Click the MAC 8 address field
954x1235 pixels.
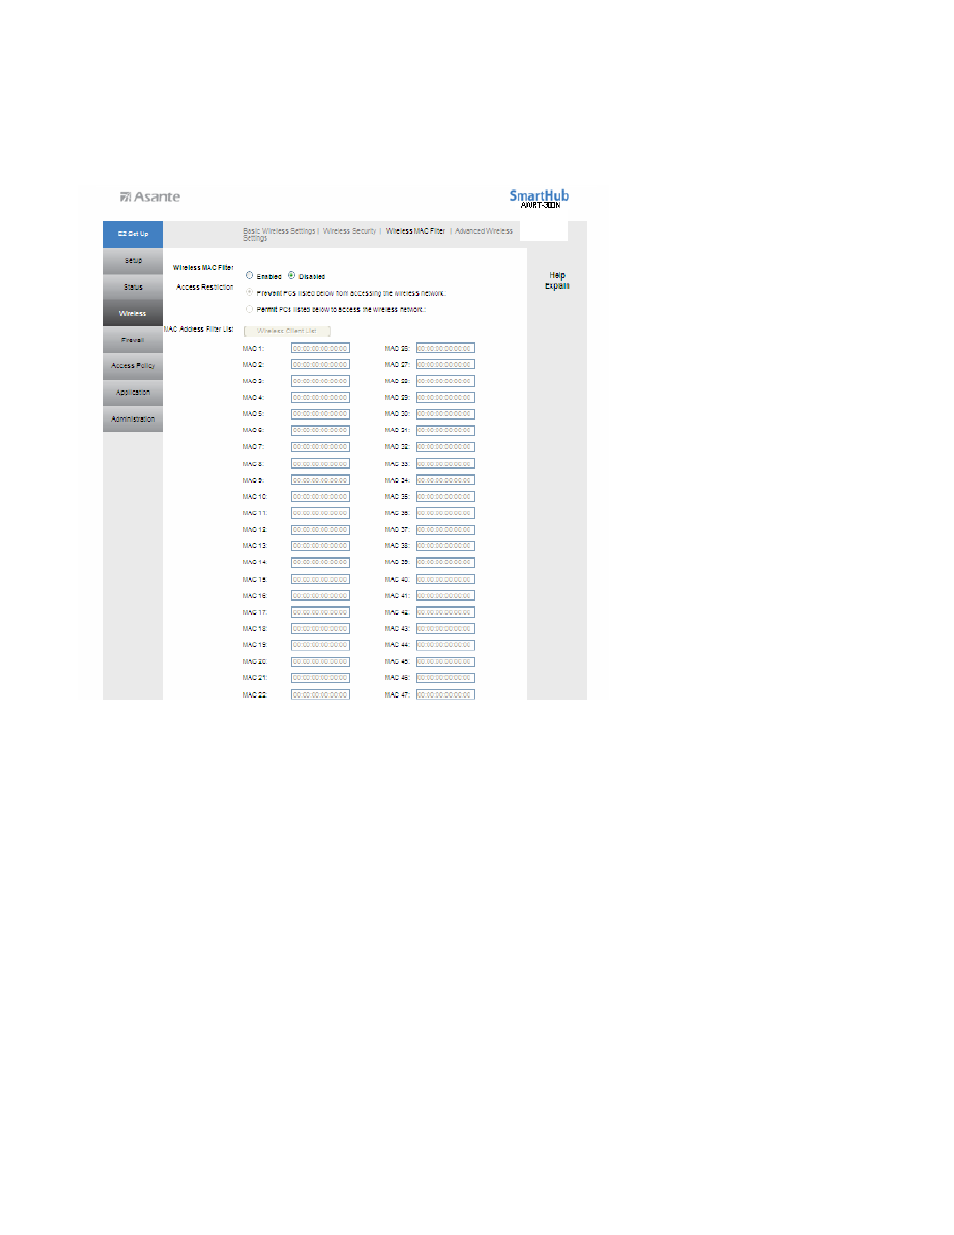[x=320, y=464]
